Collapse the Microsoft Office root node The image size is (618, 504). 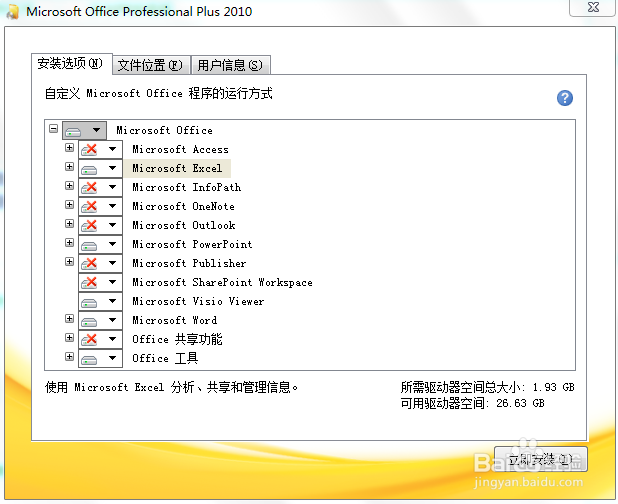(54, 128)
